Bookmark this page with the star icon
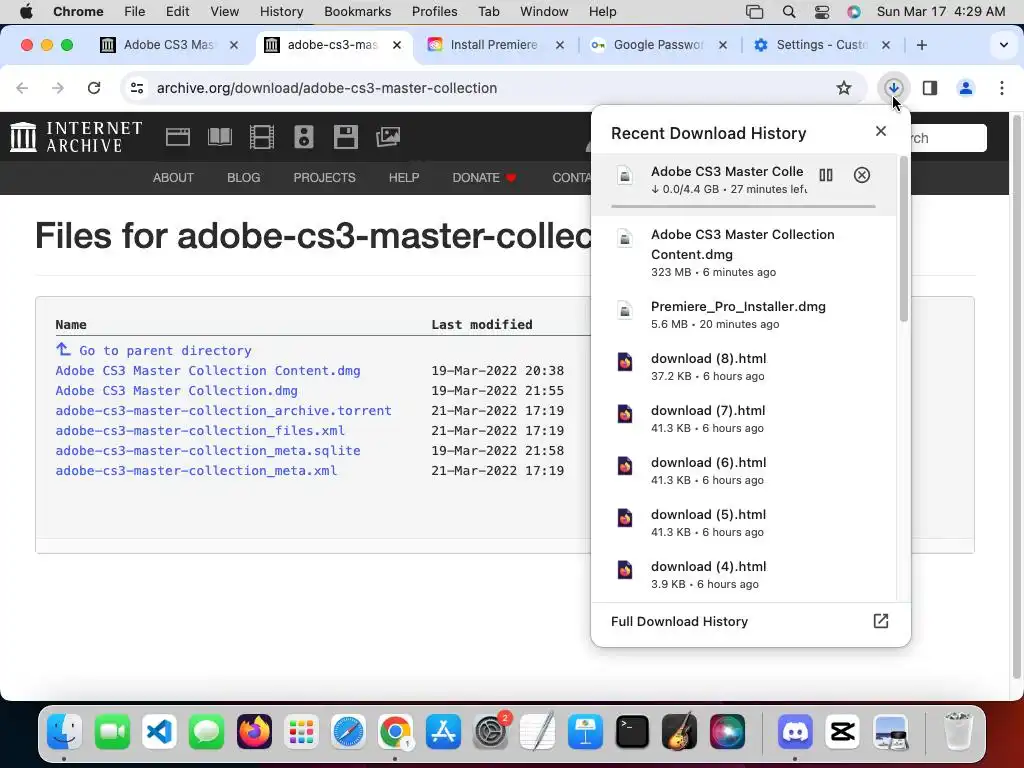 pyautogui.click(x=844, y=88)
